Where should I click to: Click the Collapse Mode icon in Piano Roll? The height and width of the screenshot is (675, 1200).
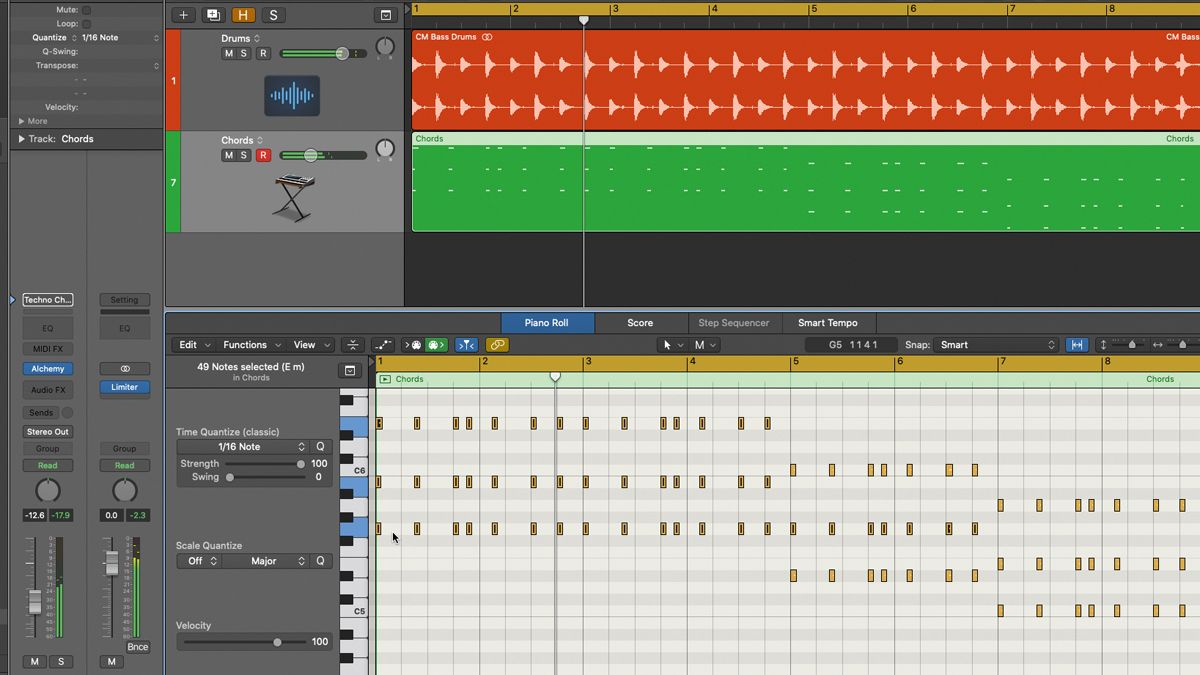(353, 344)
